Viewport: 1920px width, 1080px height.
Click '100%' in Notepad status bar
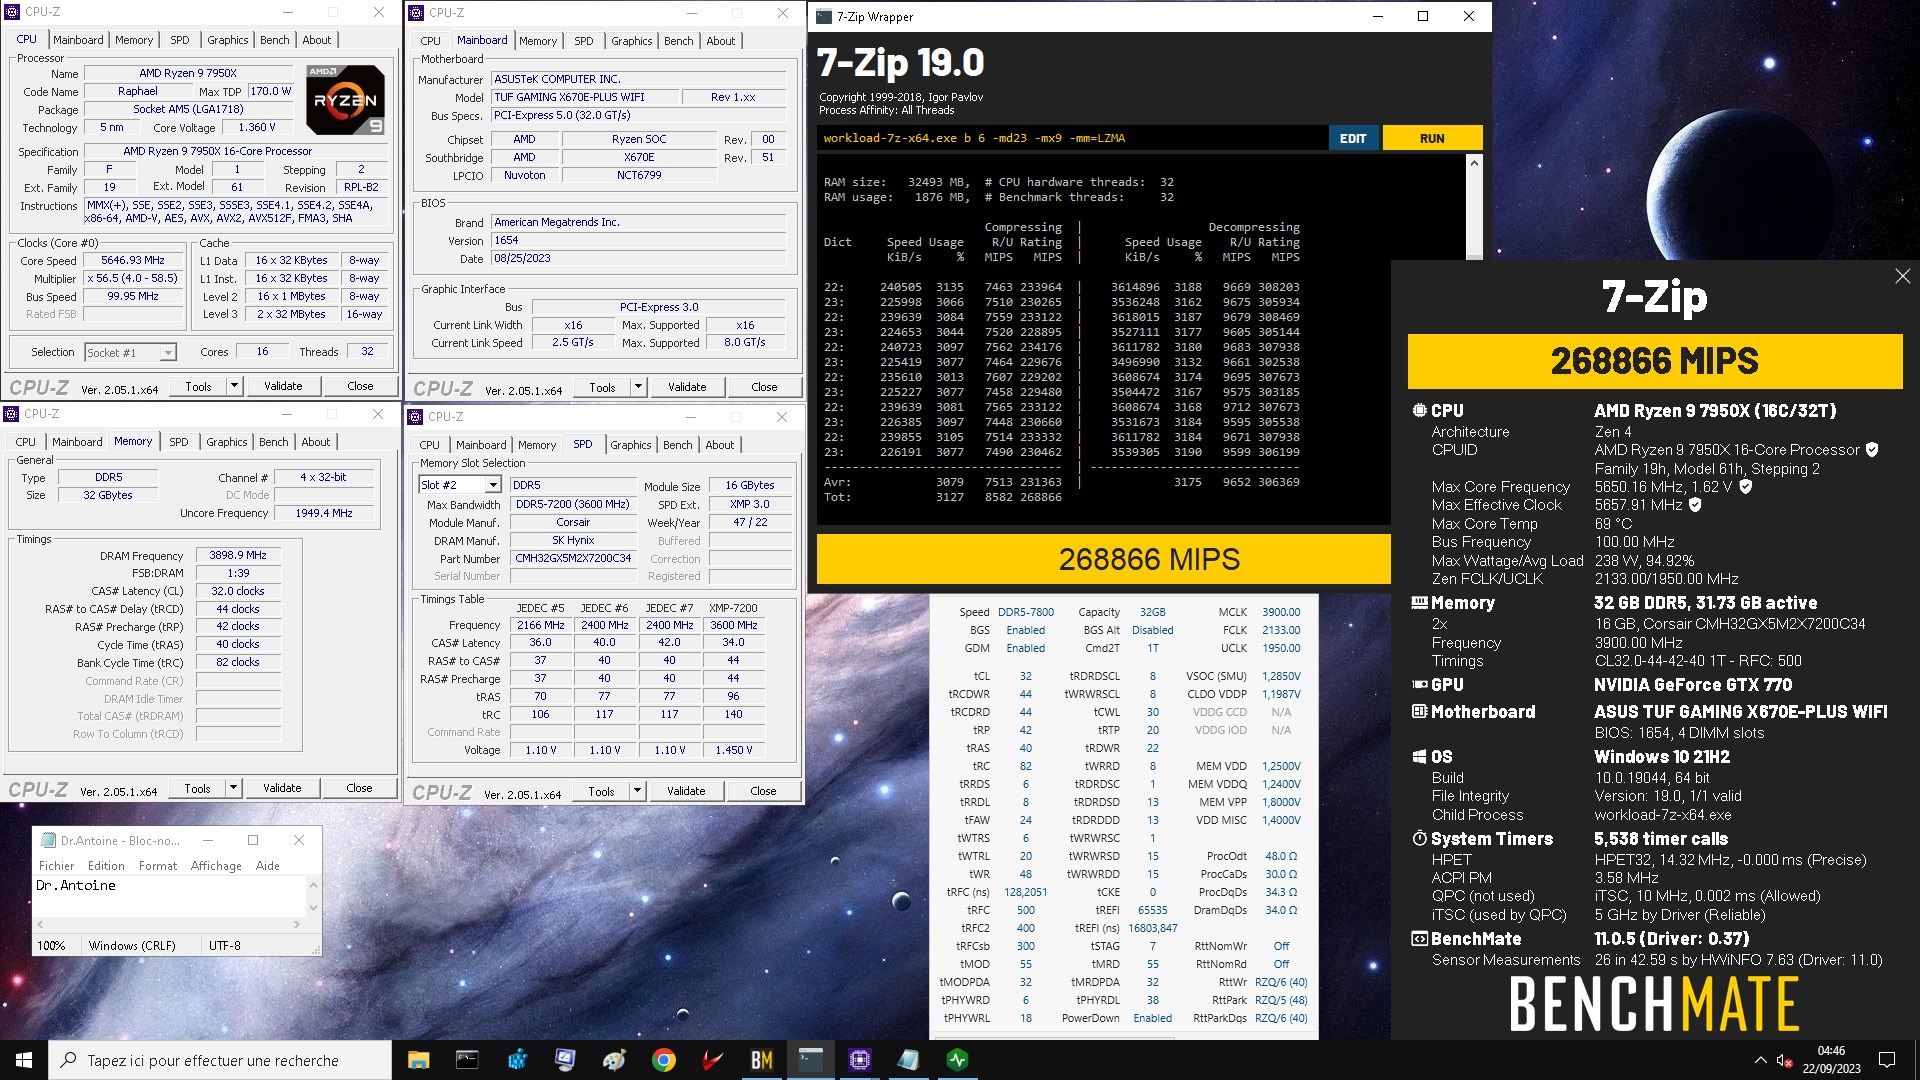point(51,945)
